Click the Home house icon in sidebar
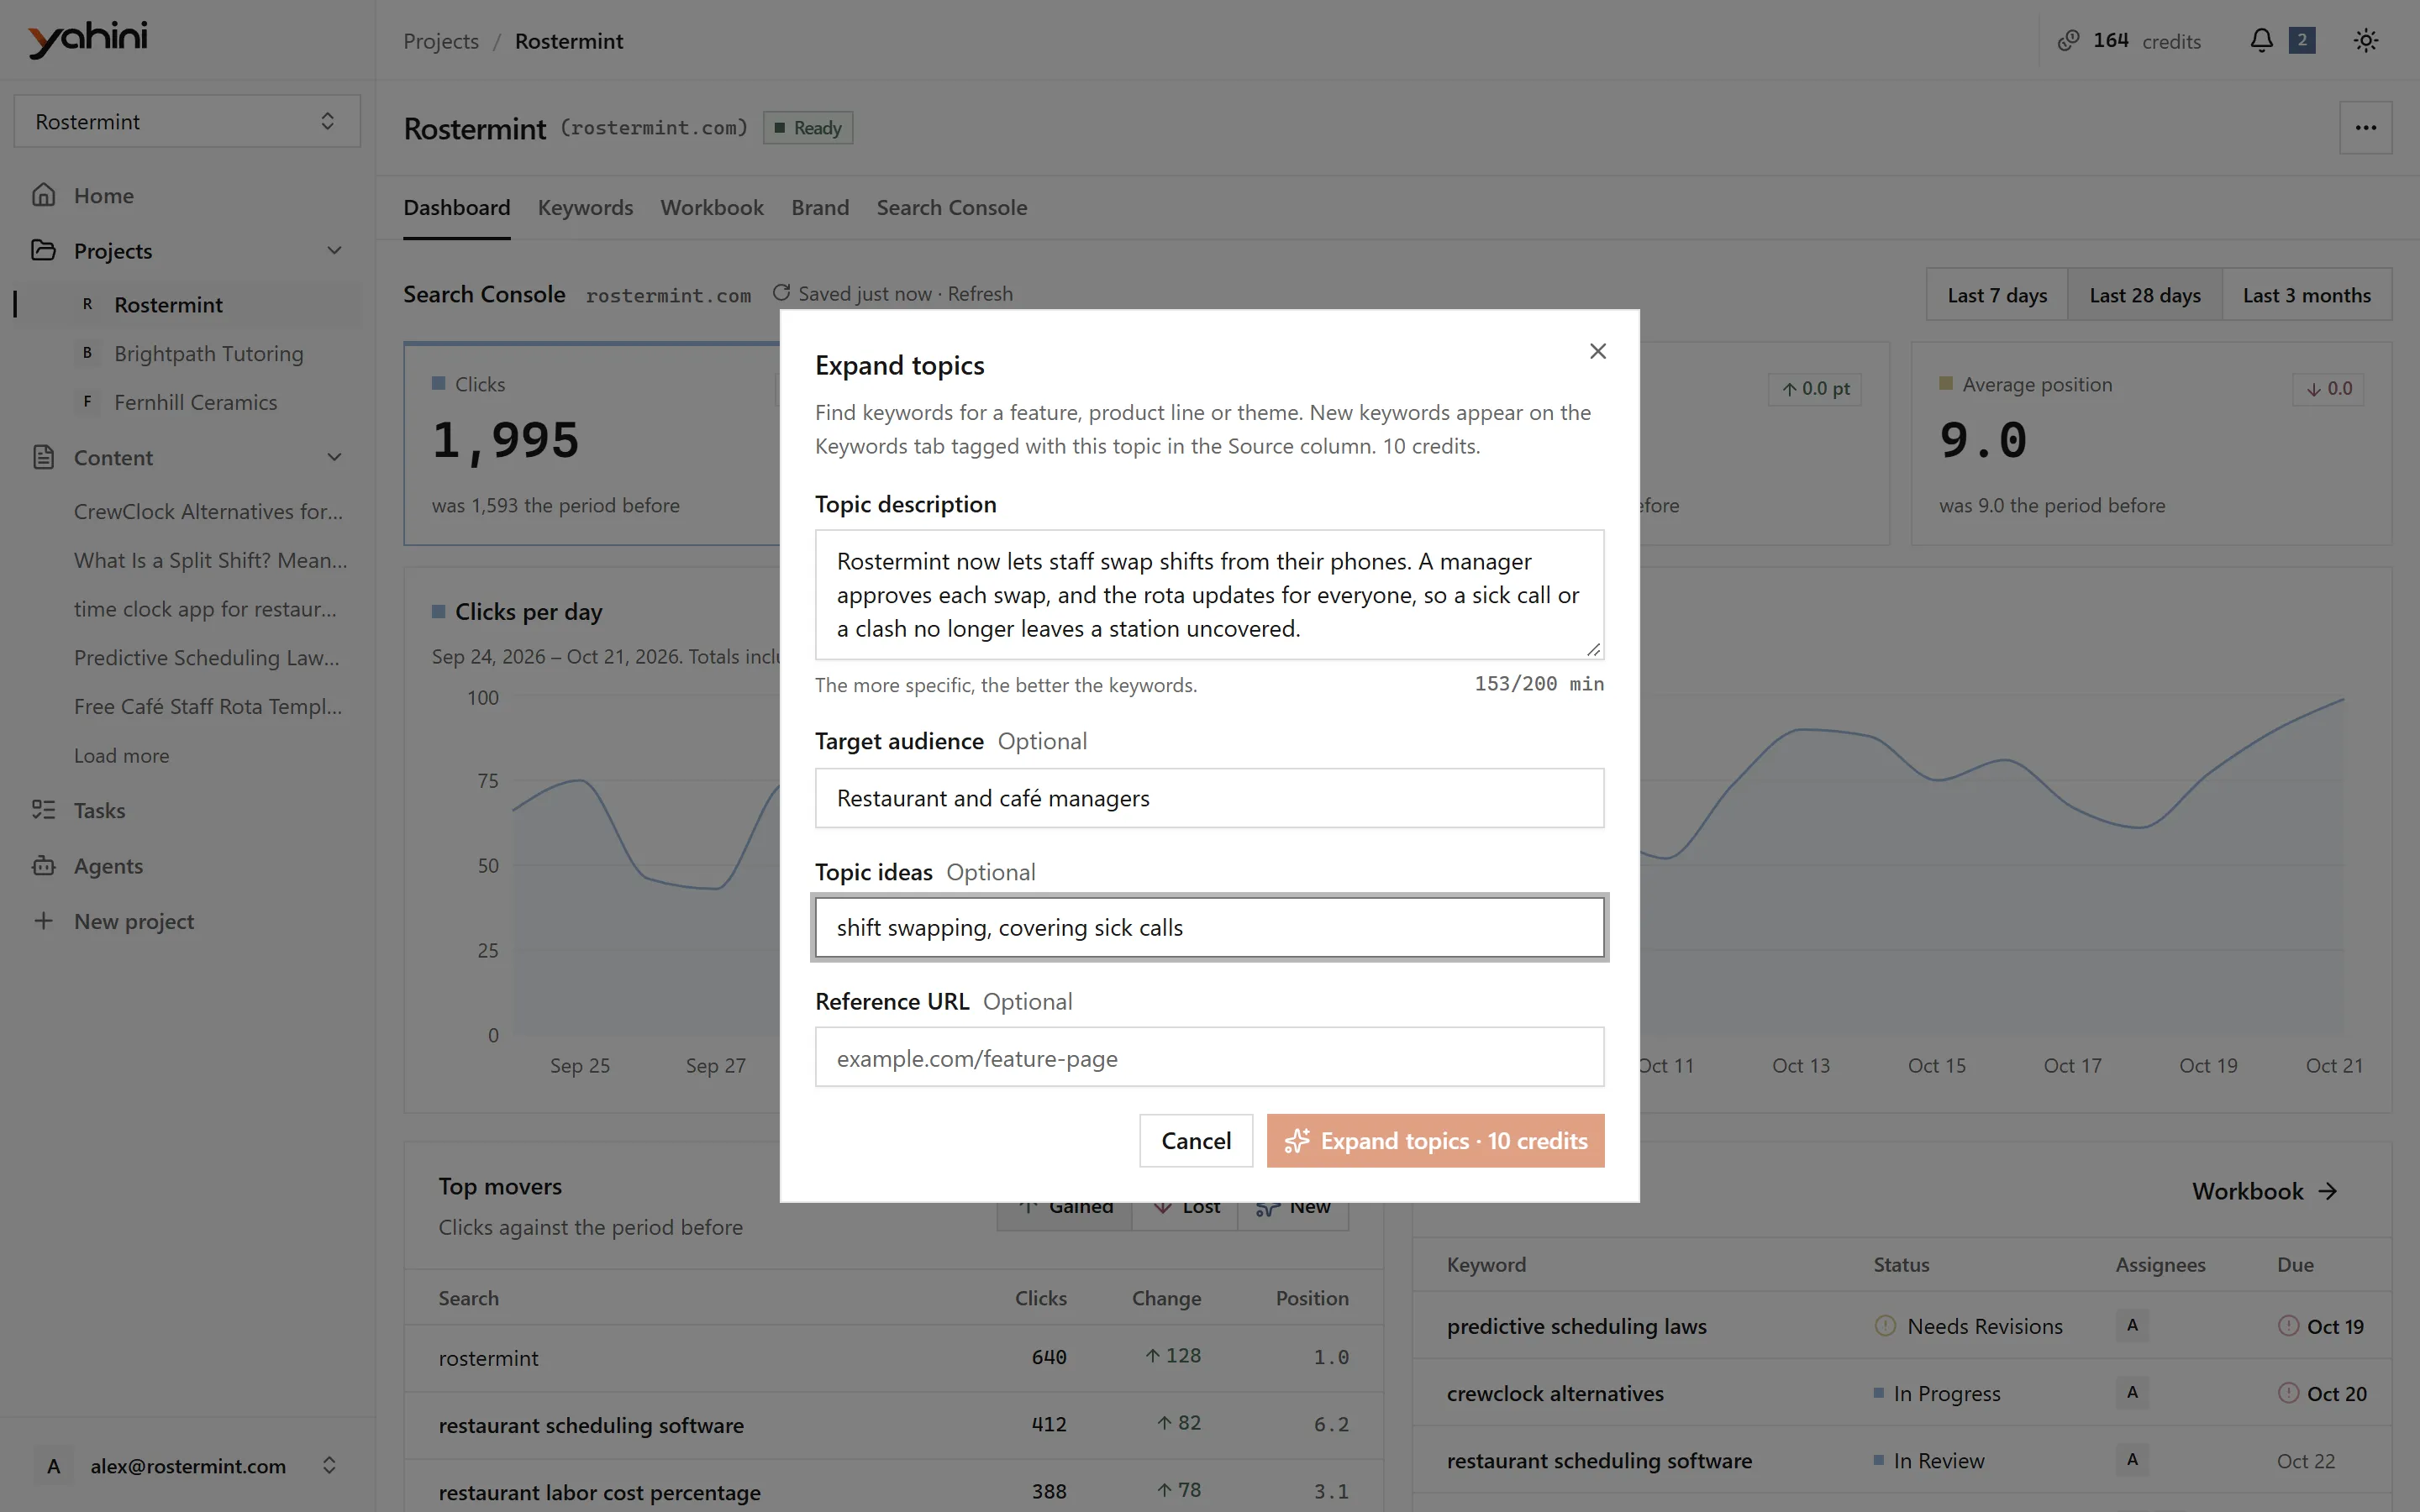Image resolution: width=2420 pixels, height=1512 pixels. coord(43,195)
